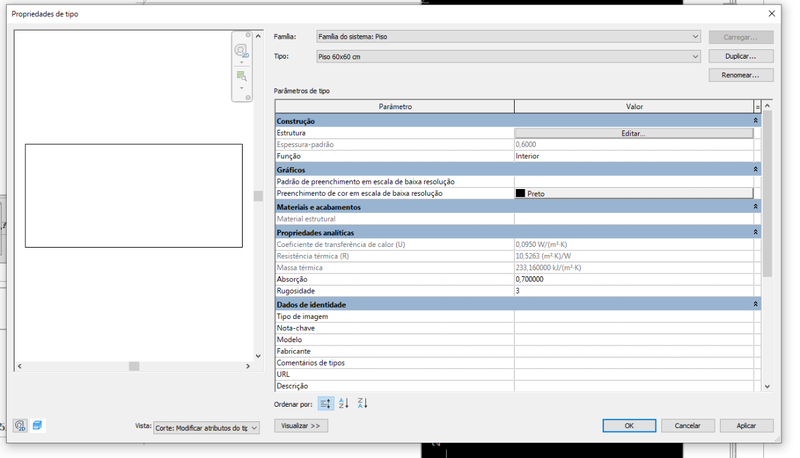The width and height of the screenshot is (800, 458).
Task: Click Editar button for Estrutura
Action: point(633,133)
